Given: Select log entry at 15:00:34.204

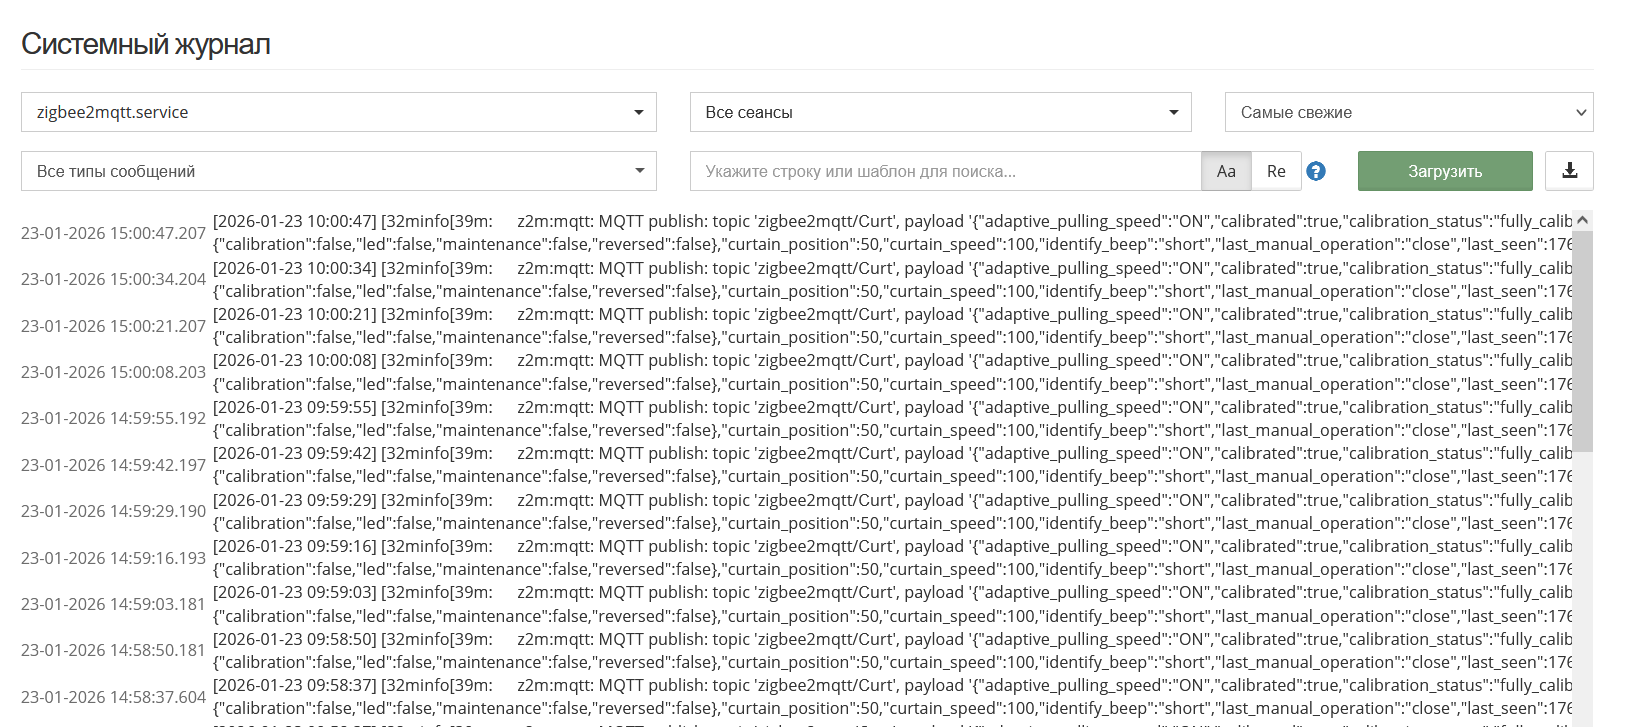Looking at the screenshot, I should [x=113, y=279].
